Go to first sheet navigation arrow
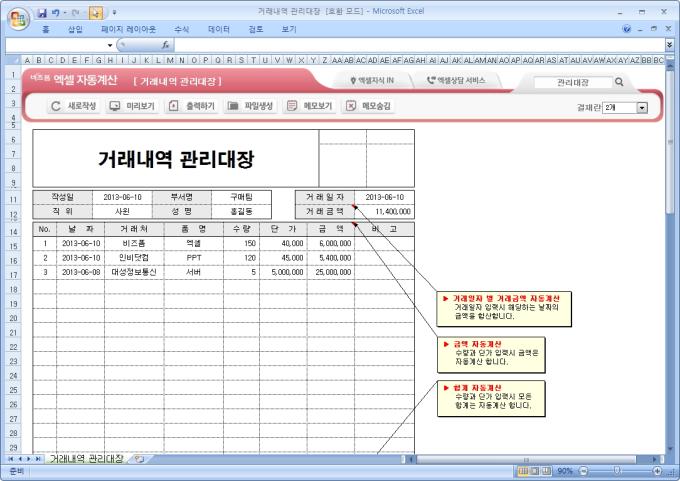This screenshot has width=680, height=481. 10,459
